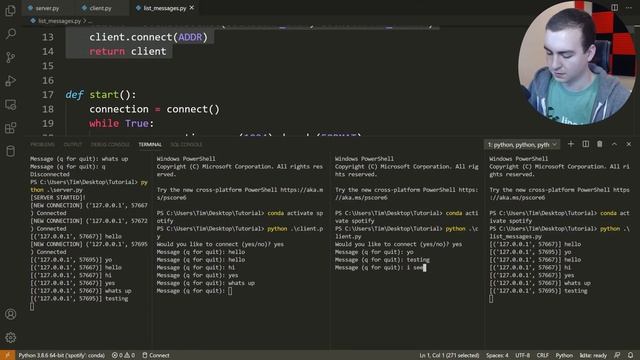This screenshot has width=640, height=360.
Task: Open editor More Actions ellipsis
Action: (x=629, y=7)
